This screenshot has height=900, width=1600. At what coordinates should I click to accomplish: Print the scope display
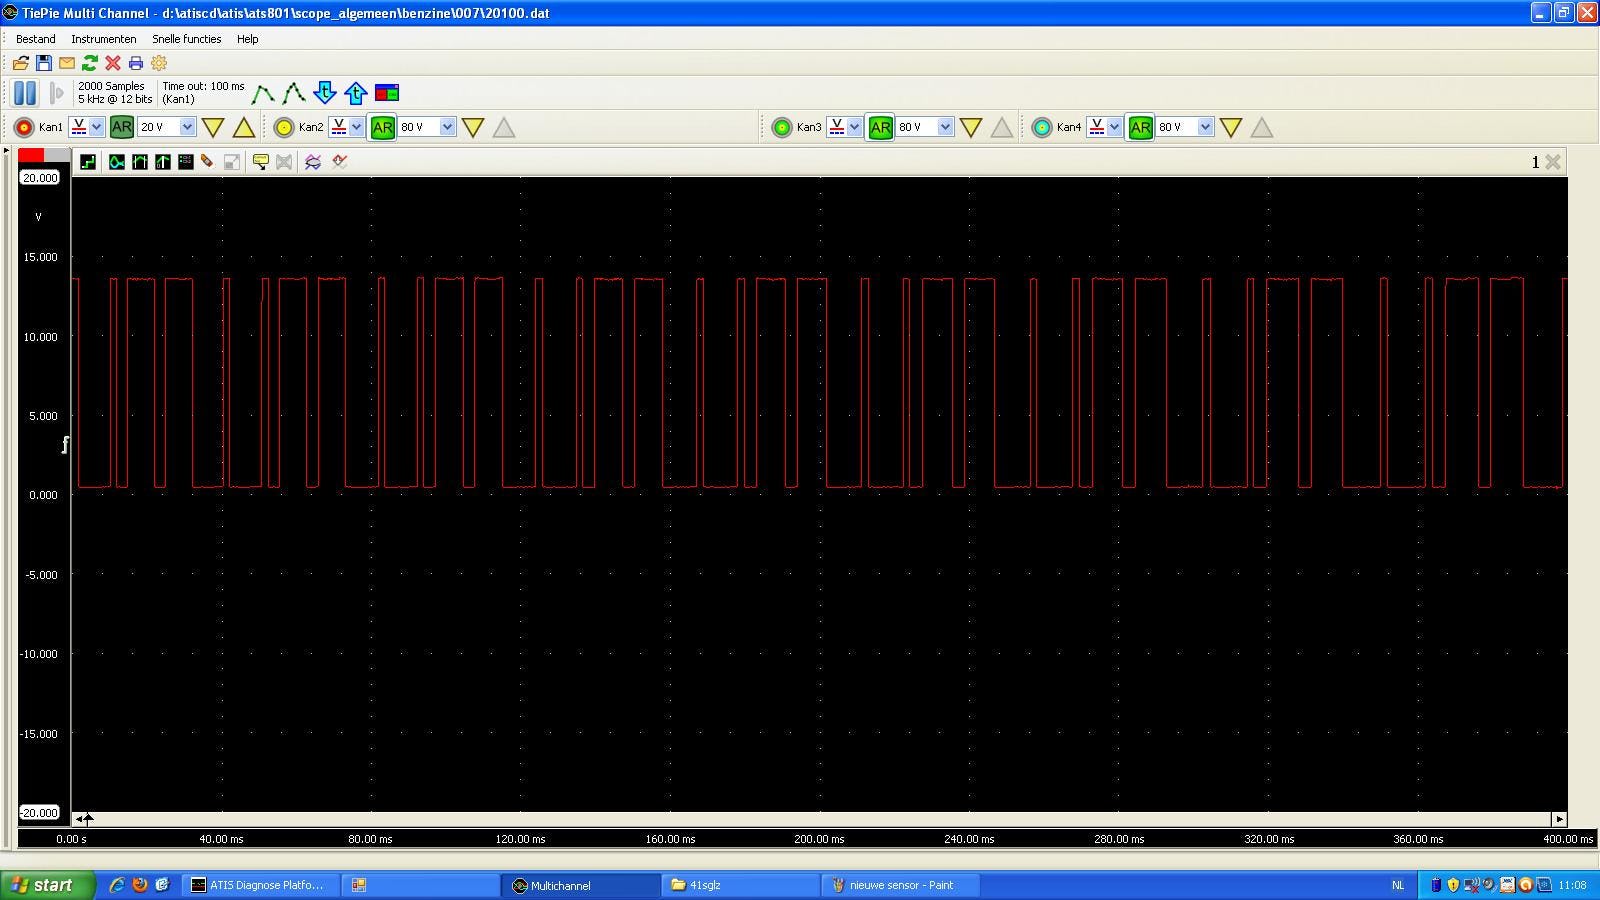[136, 63]
